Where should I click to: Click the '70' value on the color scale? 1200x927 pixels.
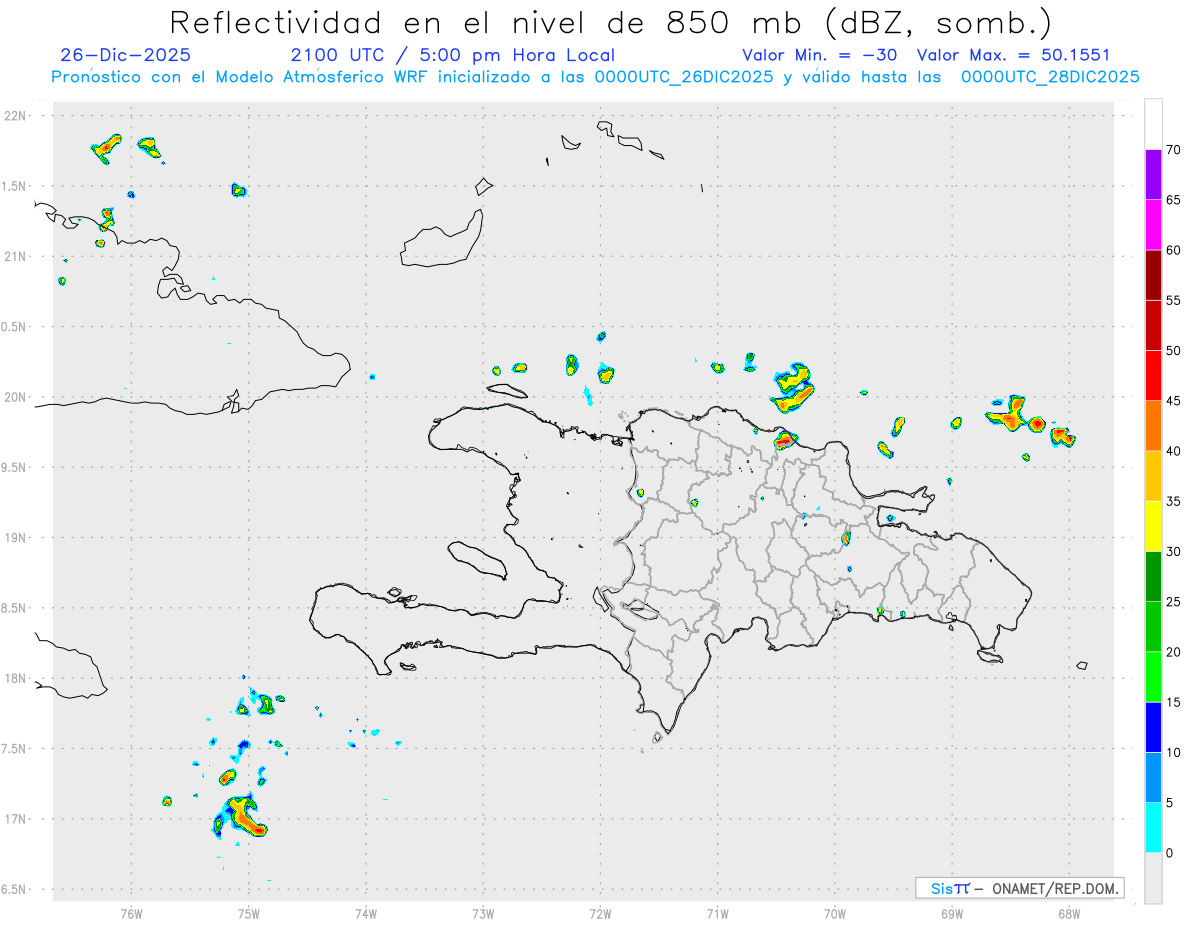point(1173,150)
